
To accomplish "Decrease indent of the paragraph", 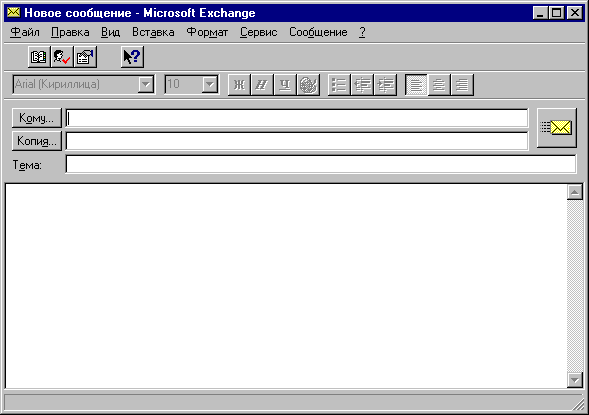I will click(x=362, y=85).
